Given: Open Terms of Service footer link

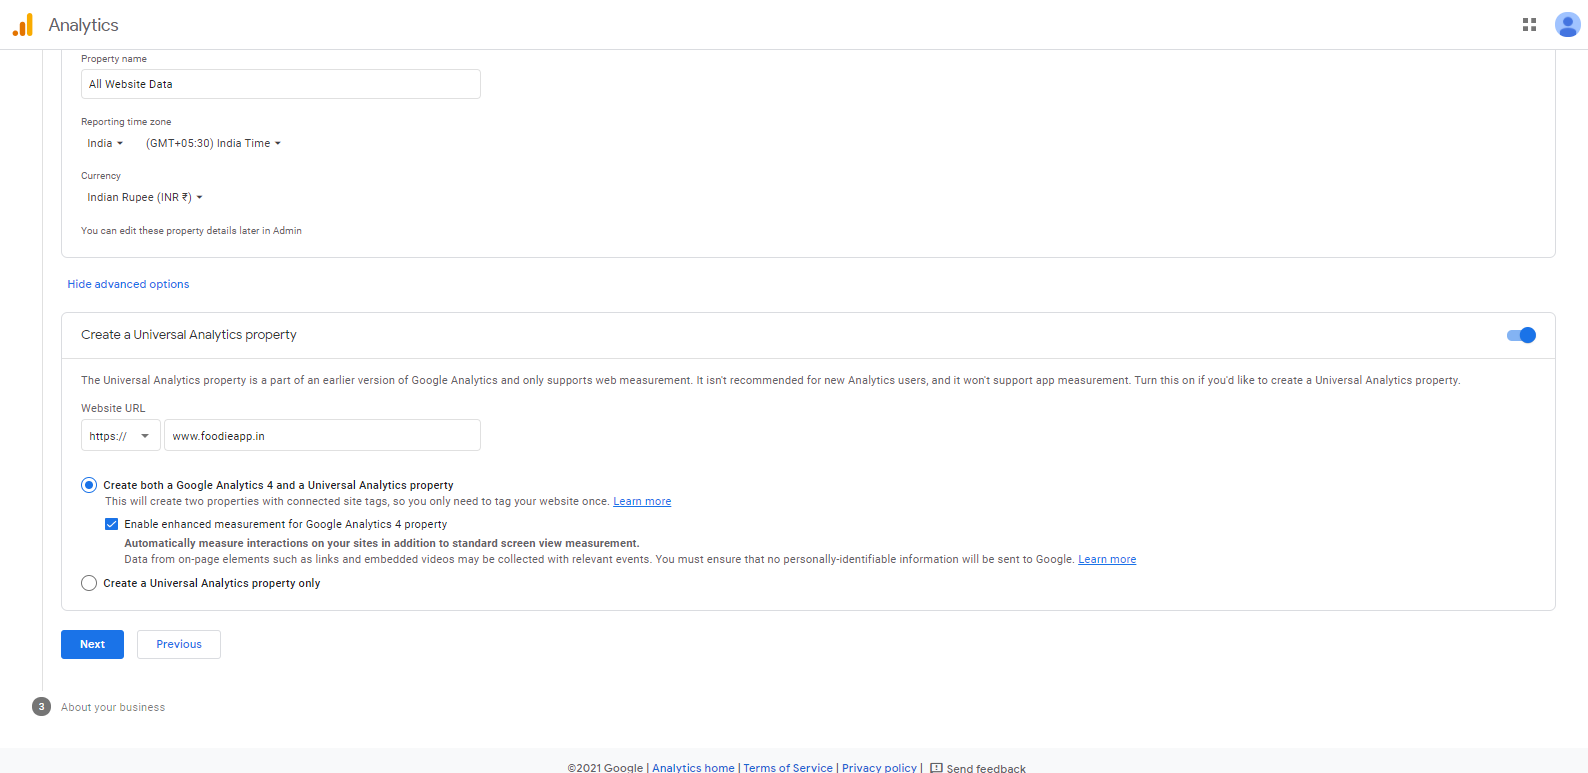Looking at the screenshot, I should pos(788,768).
